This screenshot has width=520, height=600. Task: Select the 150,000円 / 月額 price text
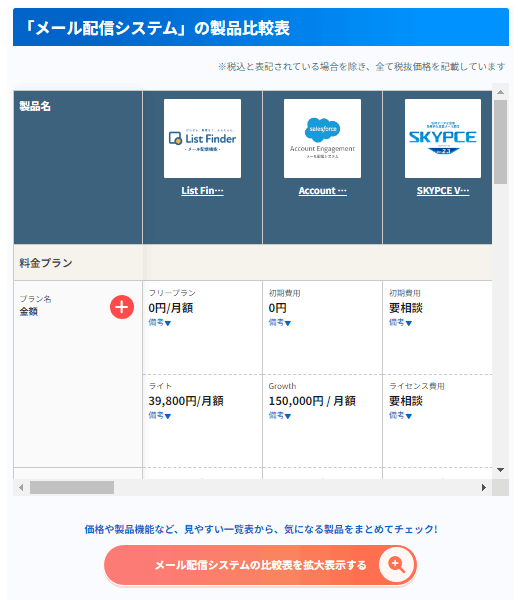tap(312, 401)
